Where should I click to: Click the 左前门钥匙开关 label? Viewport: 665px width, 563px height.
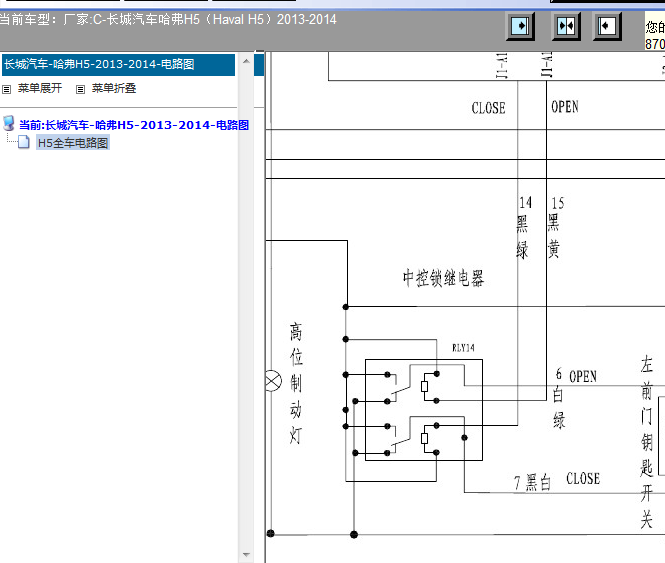pyautogui.click(x=646, y=442)
